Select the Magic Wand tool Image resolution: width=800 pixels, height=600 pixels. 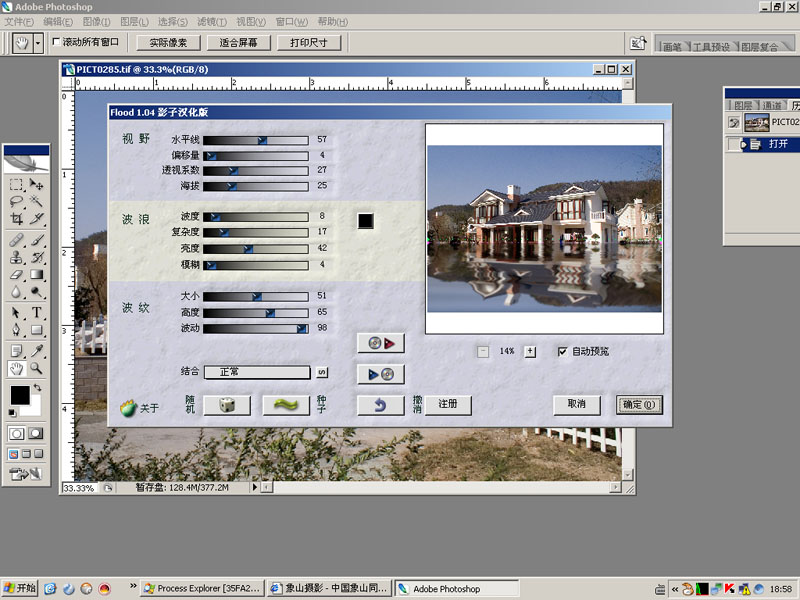(x=36, y=202)
